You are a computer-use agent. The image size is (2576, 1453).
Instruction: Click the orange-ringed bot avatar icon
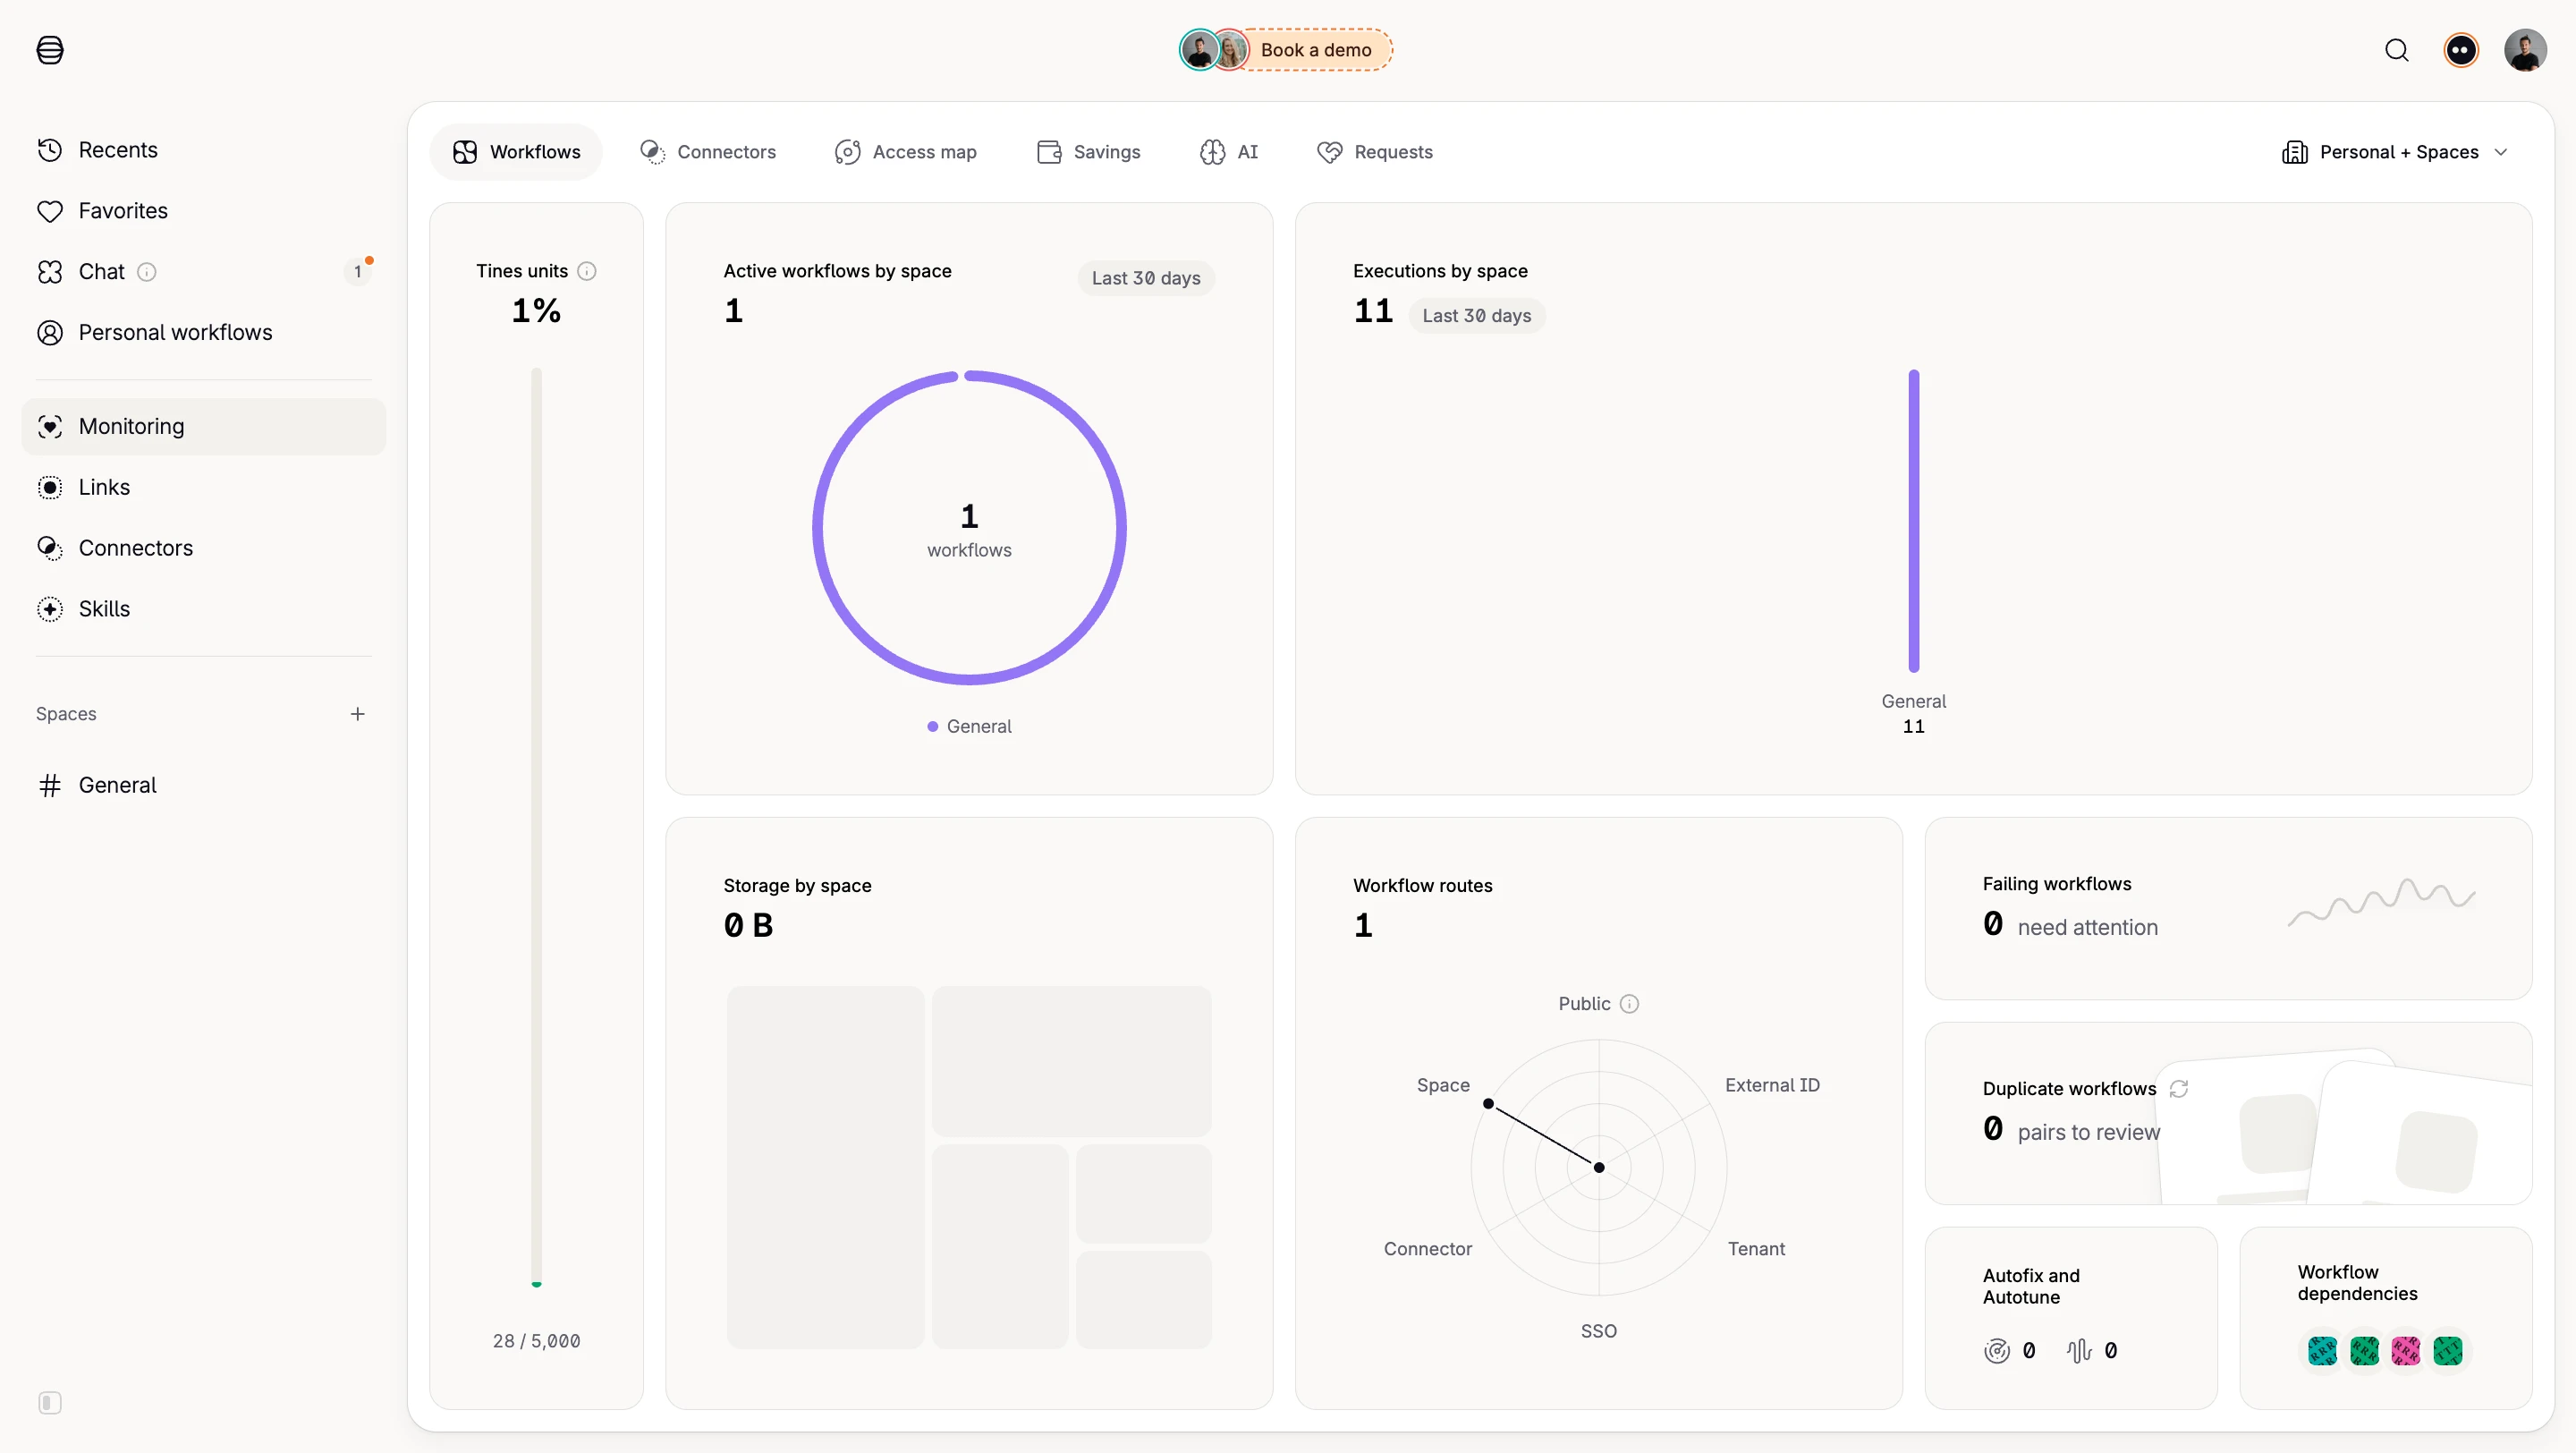point(2461,50)
